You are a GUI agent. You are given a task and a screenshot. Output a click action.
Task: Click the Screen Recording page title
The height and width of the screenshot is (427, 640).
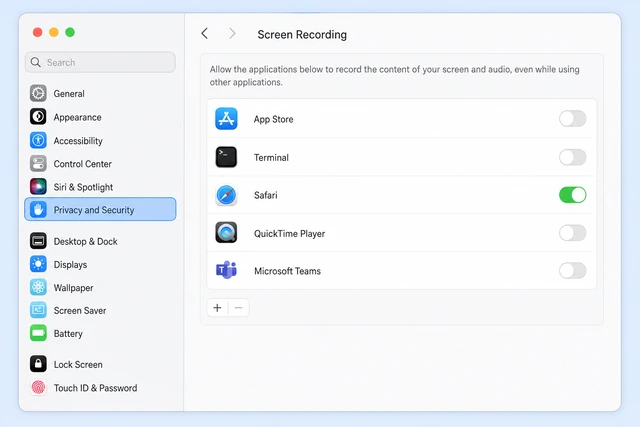302,35
